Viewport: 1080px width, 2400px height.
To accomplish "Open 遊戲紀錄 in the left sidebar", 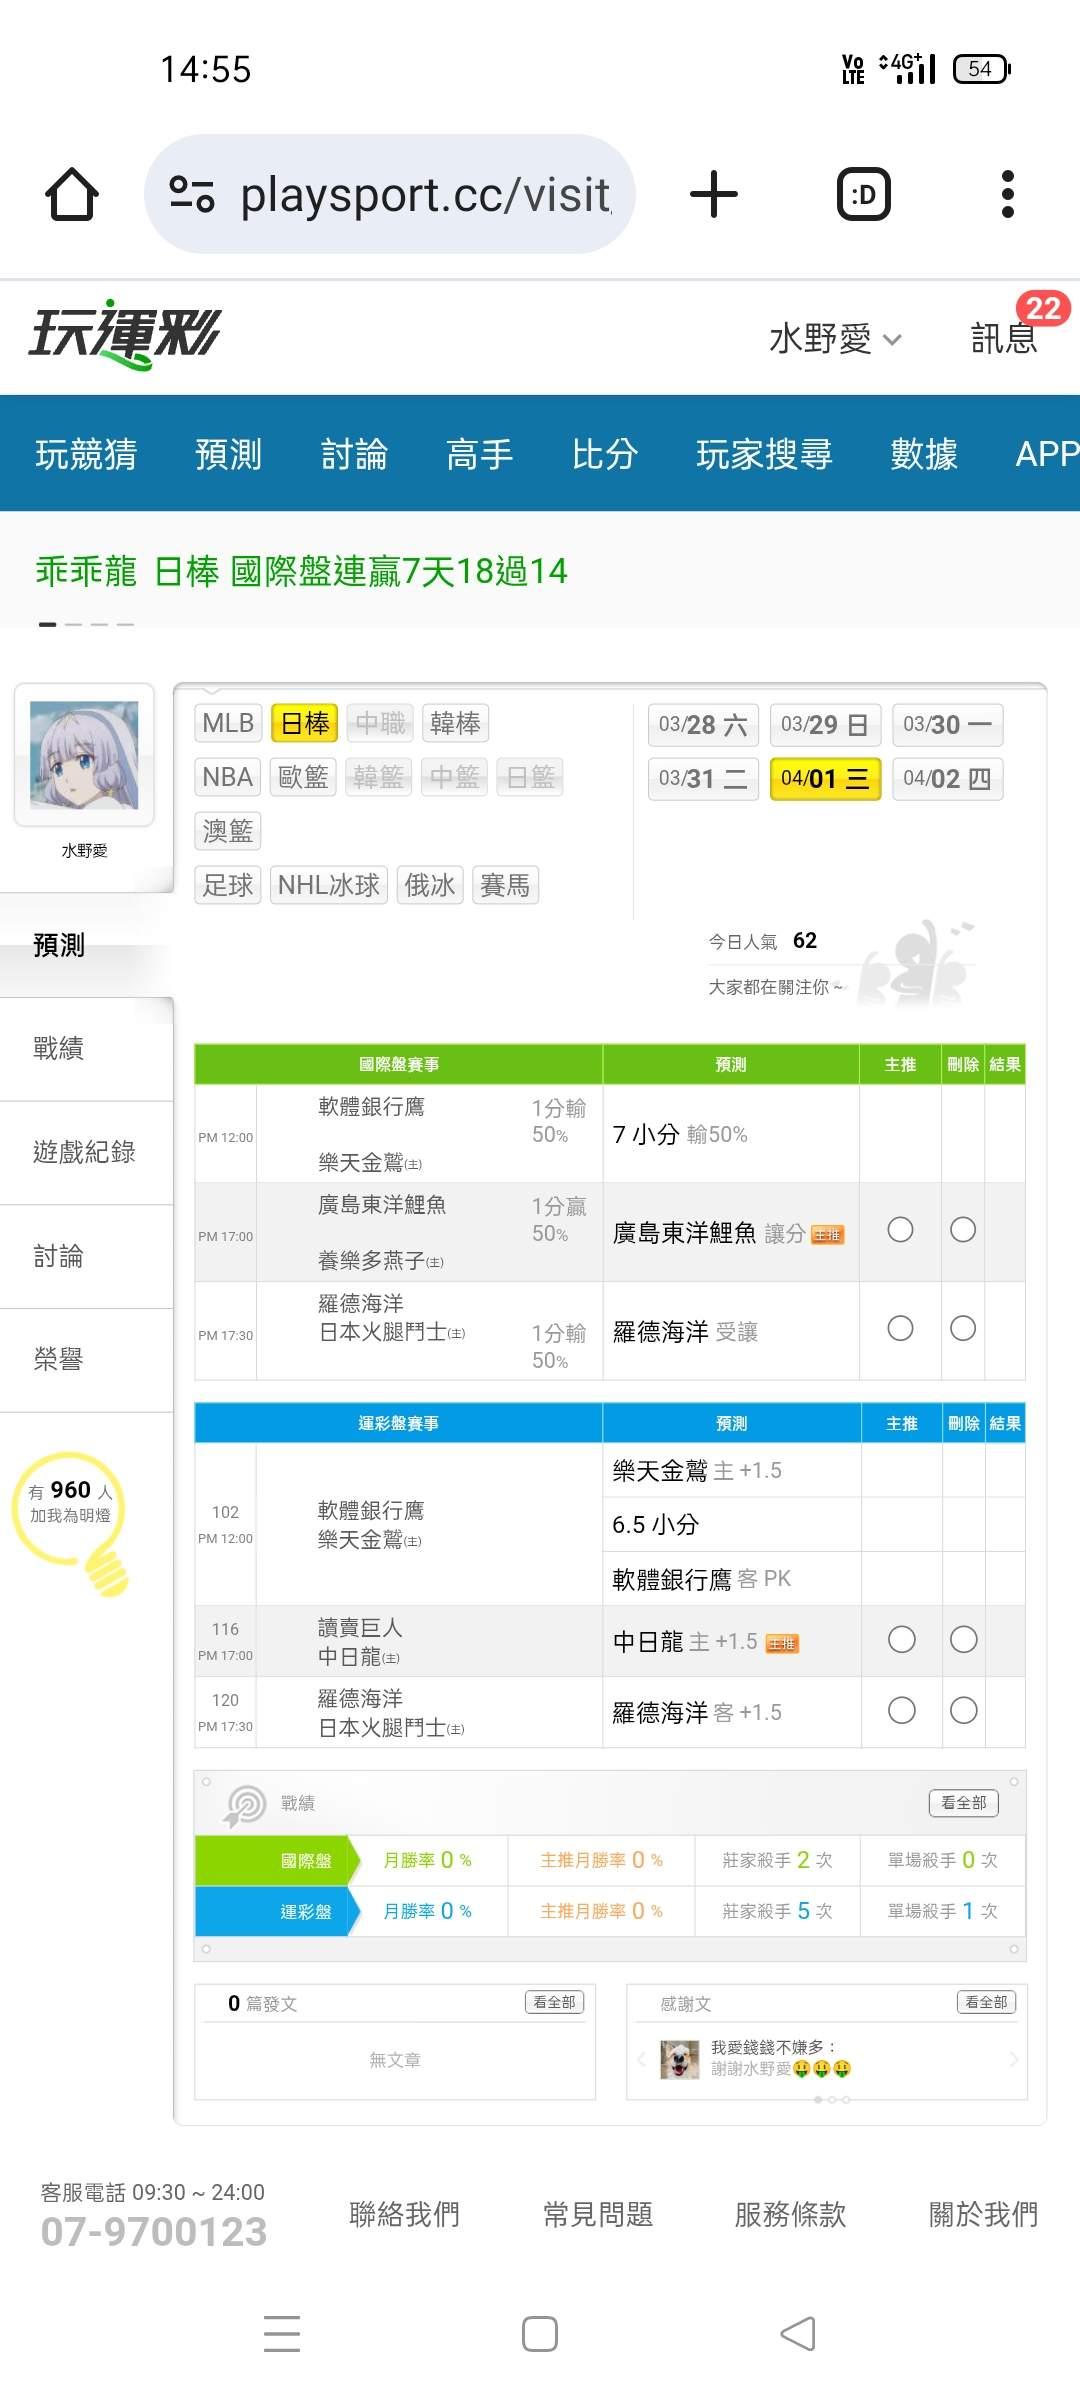I will (86, 1152).
